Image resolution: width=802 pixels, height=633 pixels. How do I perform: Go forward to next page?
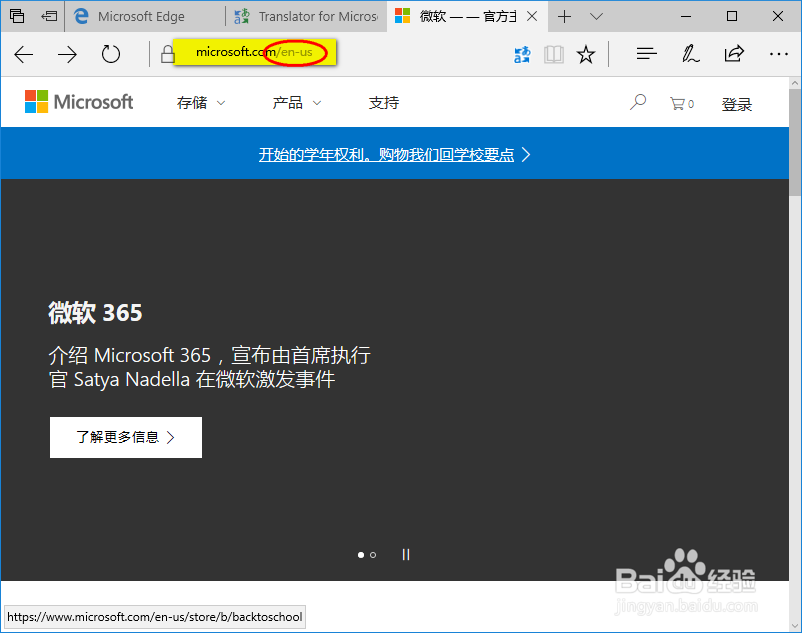[67, 54]
